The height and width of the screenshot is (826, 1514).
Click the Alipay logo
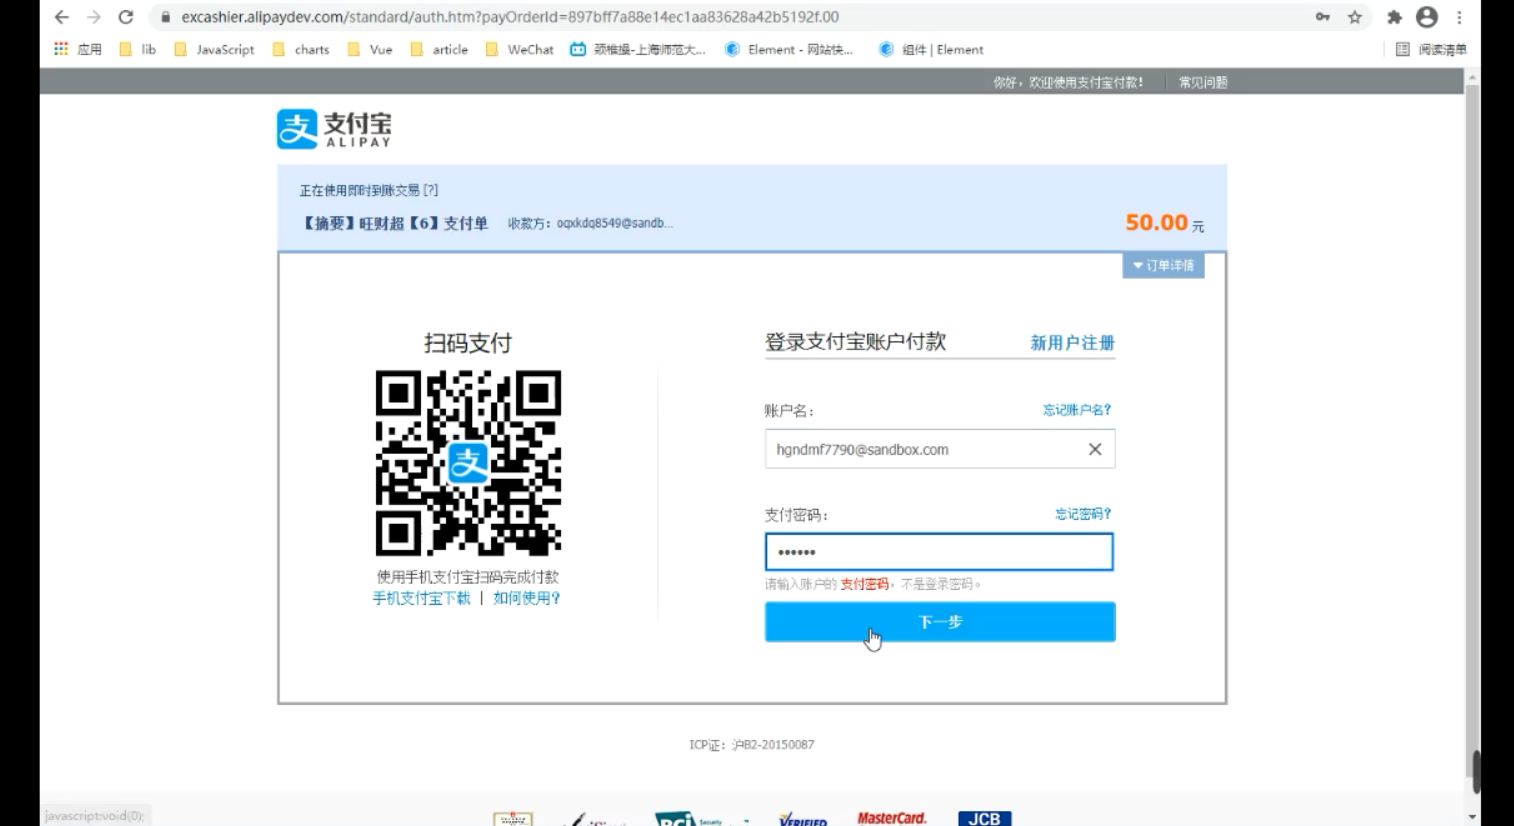pos(334,129)
